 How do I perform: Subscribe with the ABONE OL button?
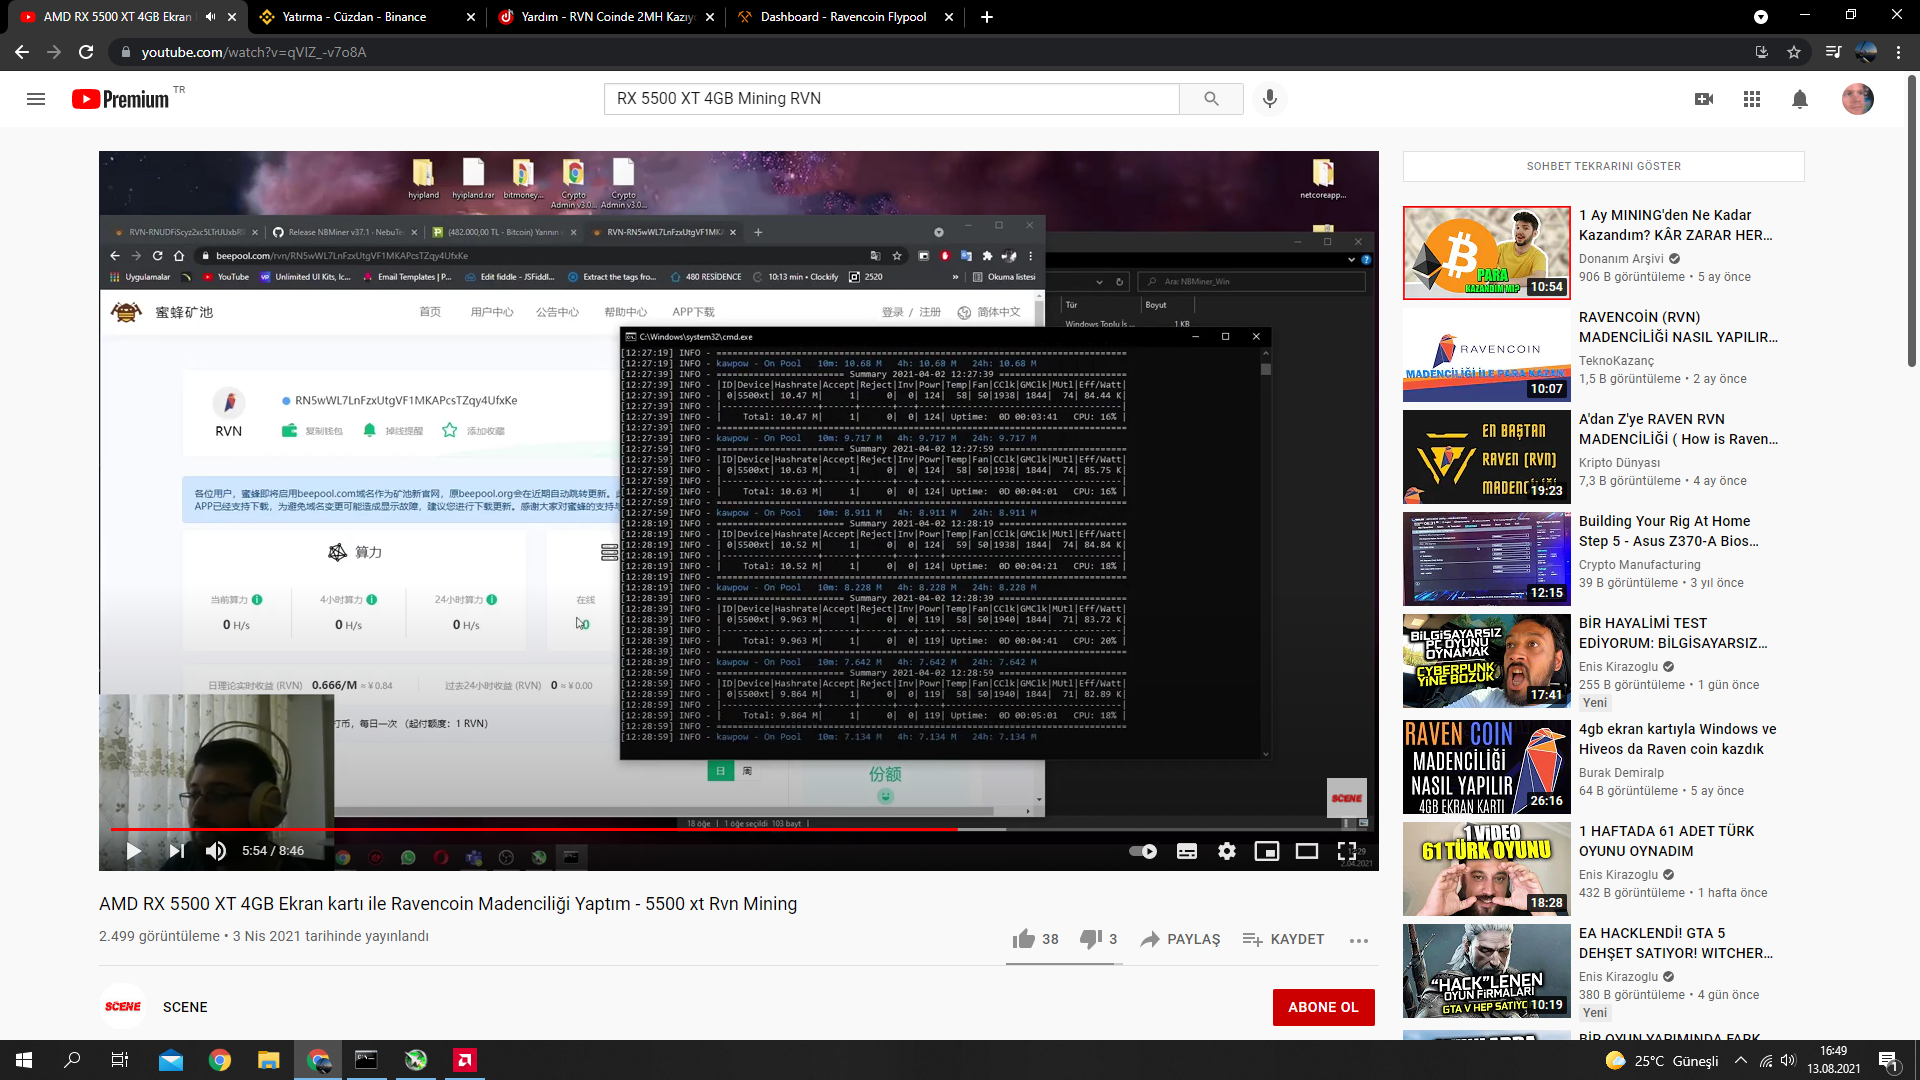(x=1323, y=1007)
